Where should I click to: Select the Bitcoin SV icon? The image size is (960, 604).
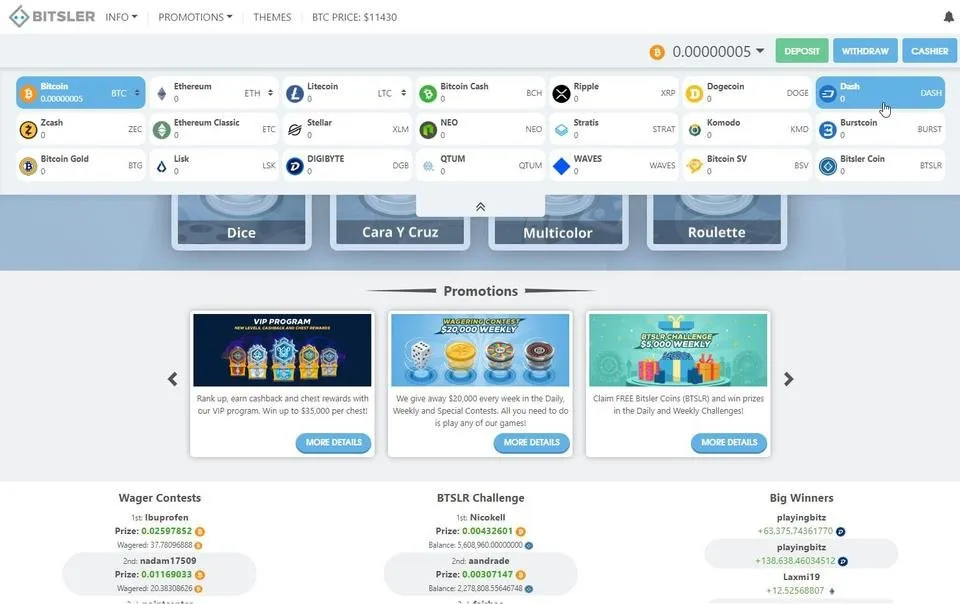tap(694, 165)
